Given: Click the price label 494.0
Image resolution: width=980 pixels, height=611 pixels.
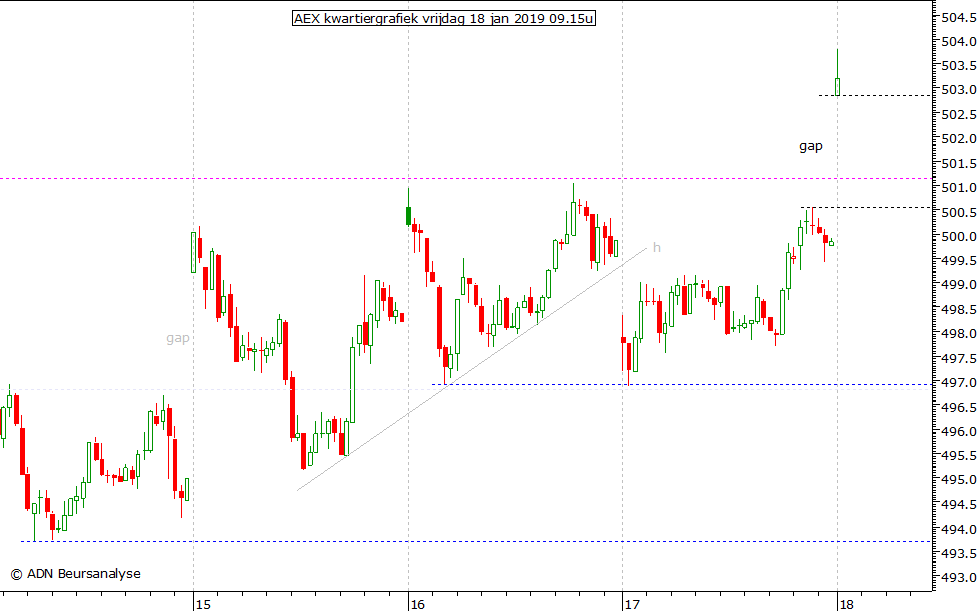Looking at the screenshot, I should [959, 529].
